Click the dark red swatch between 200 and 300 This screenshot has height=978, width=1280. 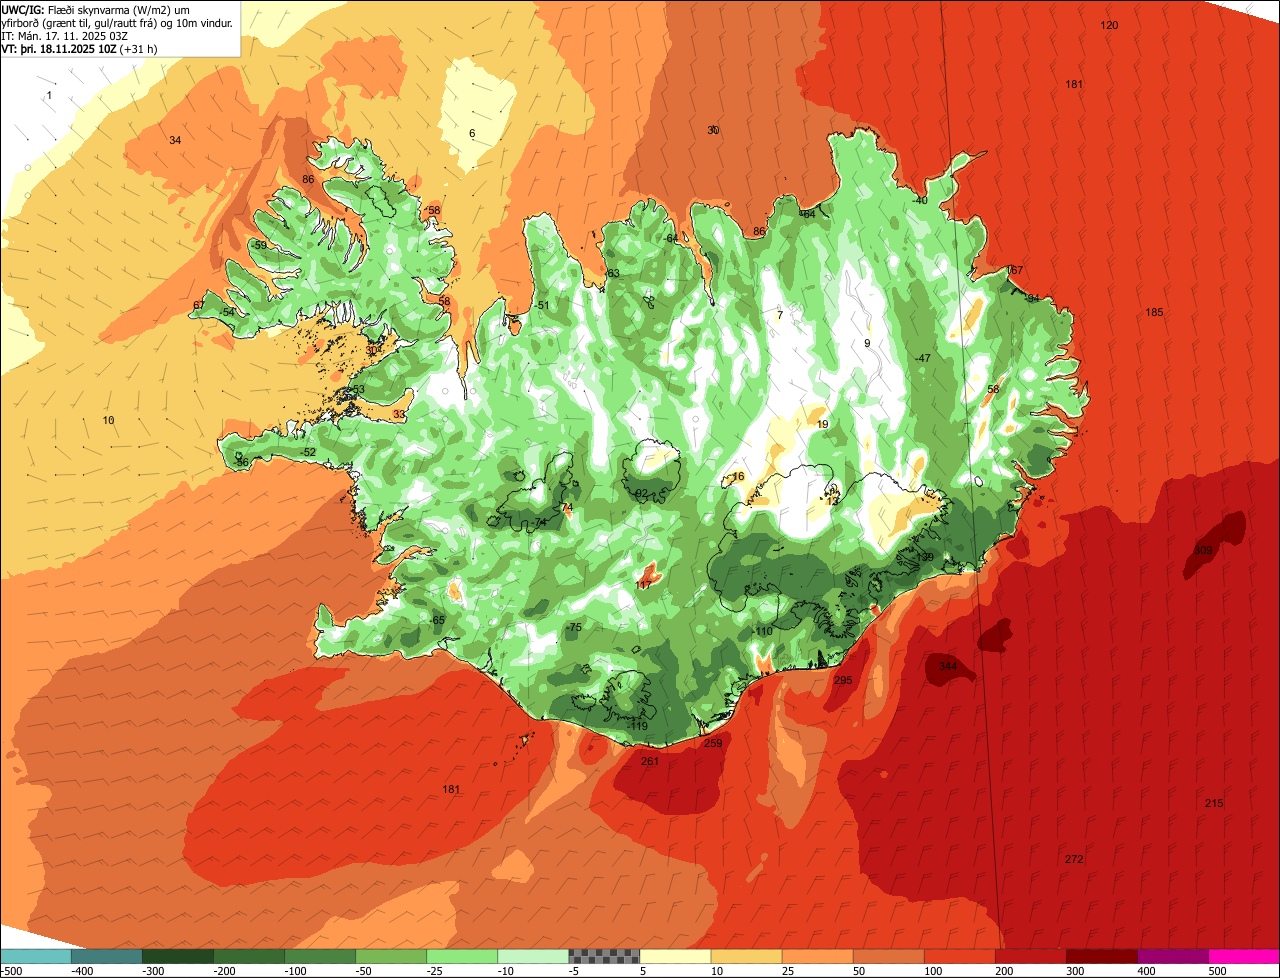point(1030,956)
